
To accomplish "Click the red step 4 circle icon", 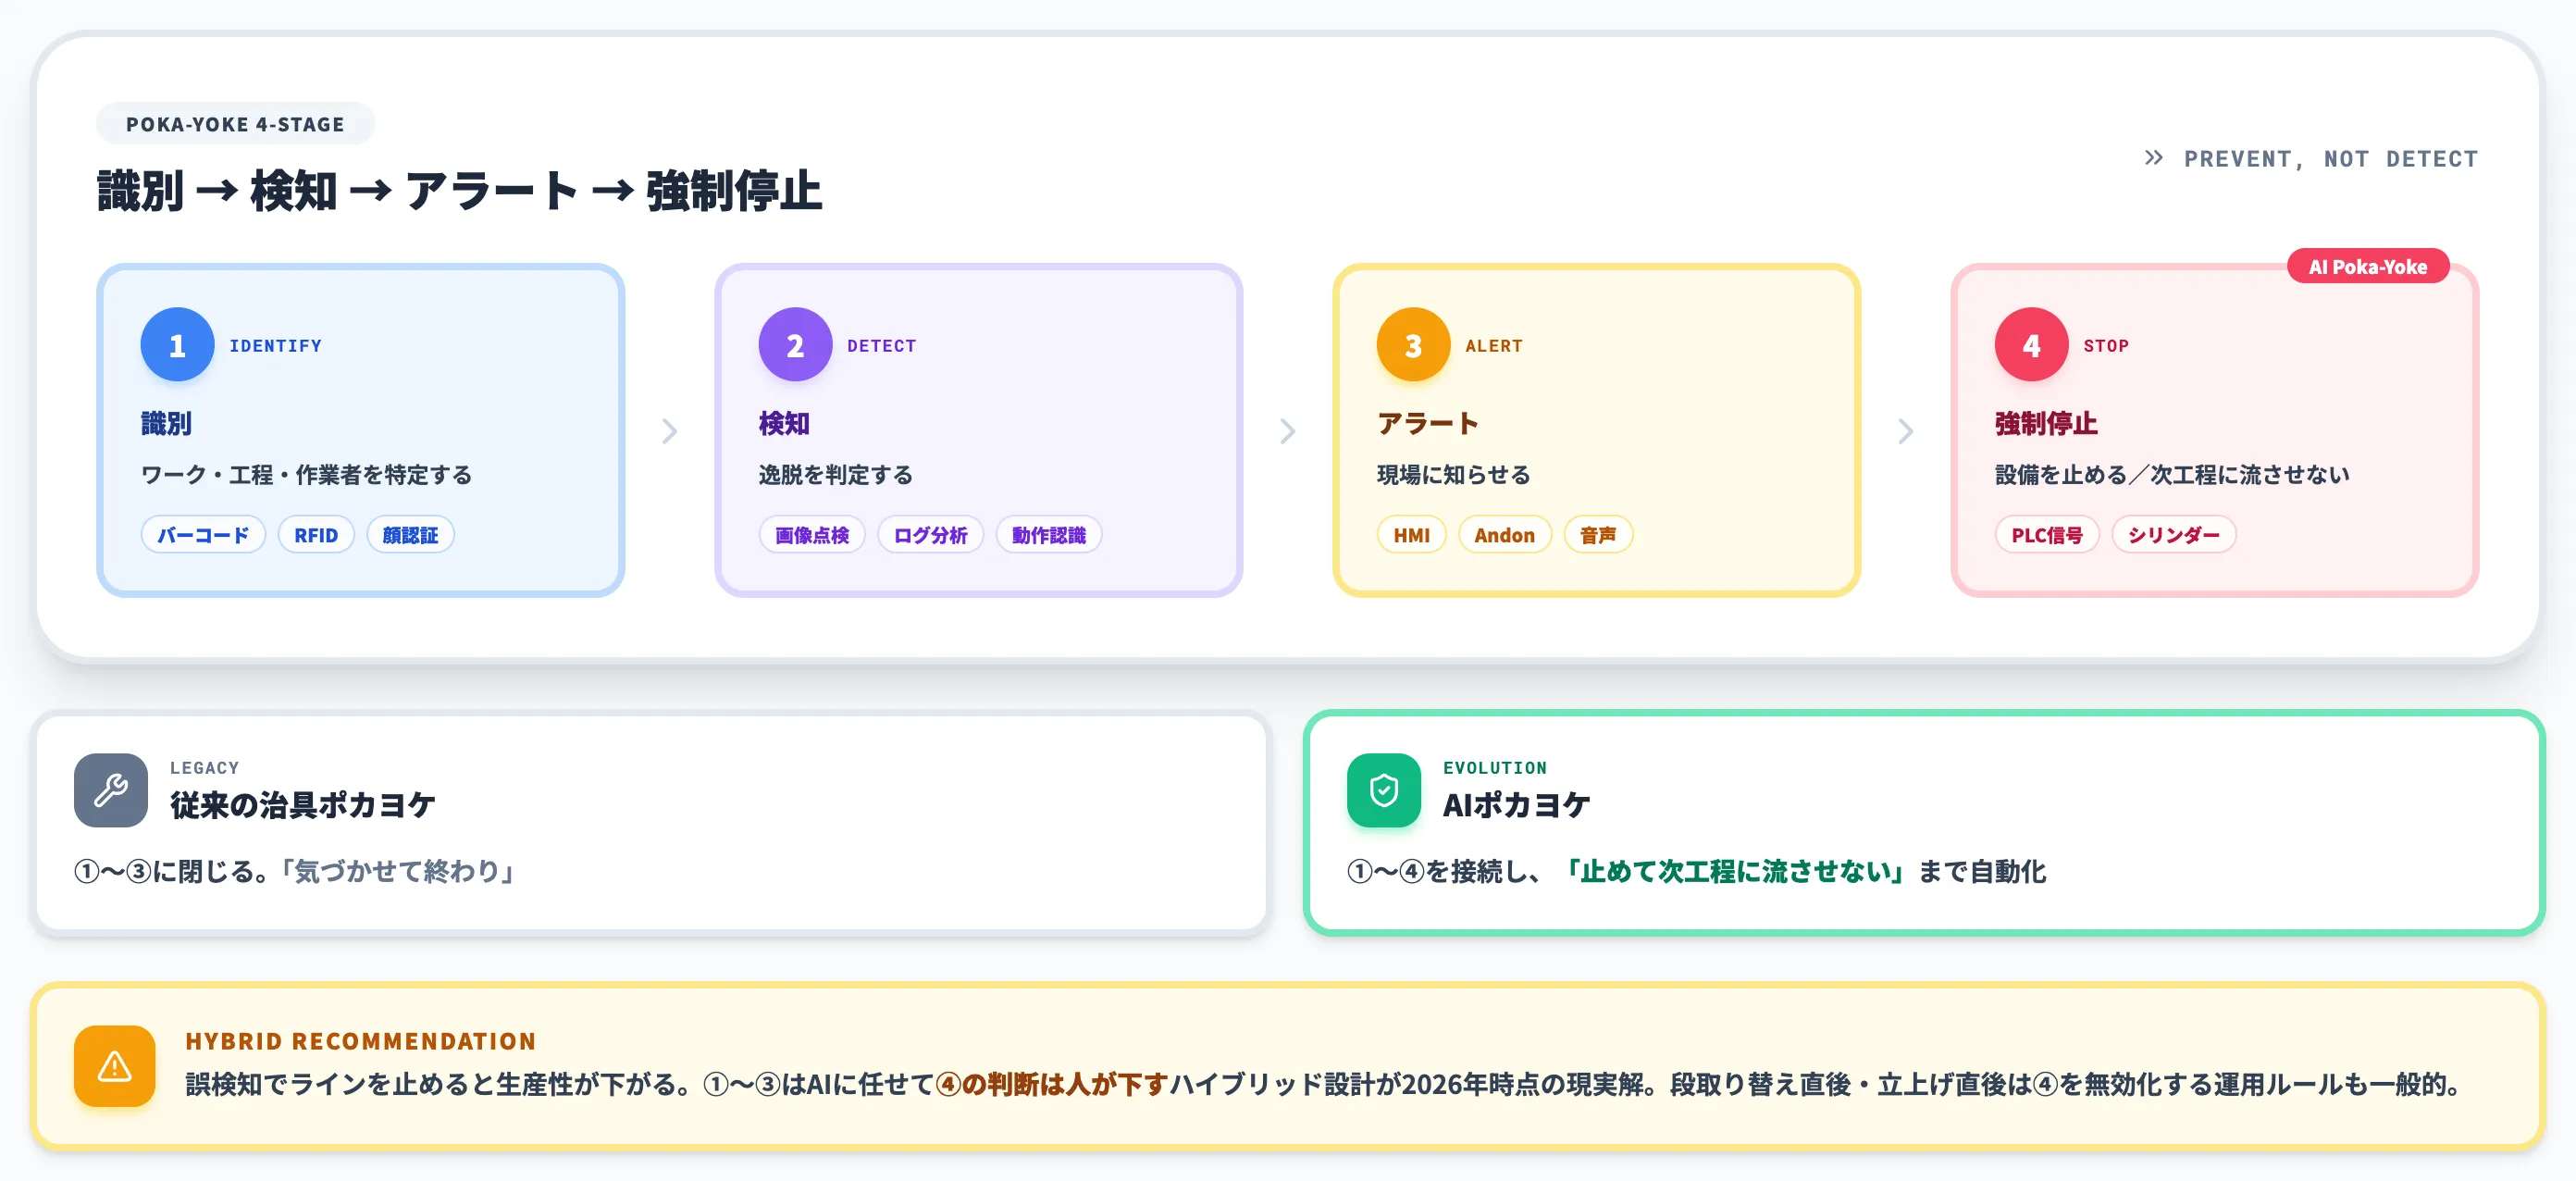I will pyautogui.click(x=2031, y=345).
